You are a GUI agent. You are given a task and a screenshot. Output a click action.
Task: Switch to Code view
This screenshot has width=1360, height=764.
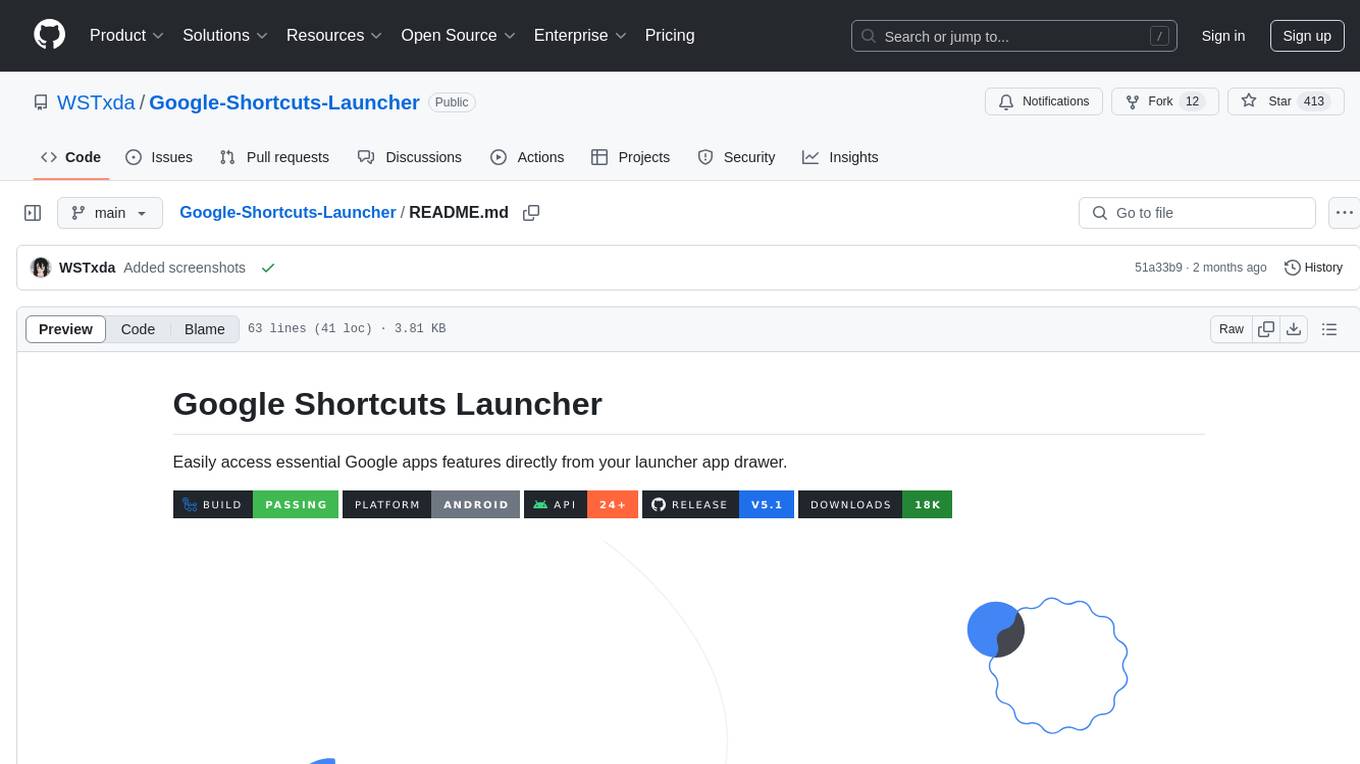pos(137,329)
